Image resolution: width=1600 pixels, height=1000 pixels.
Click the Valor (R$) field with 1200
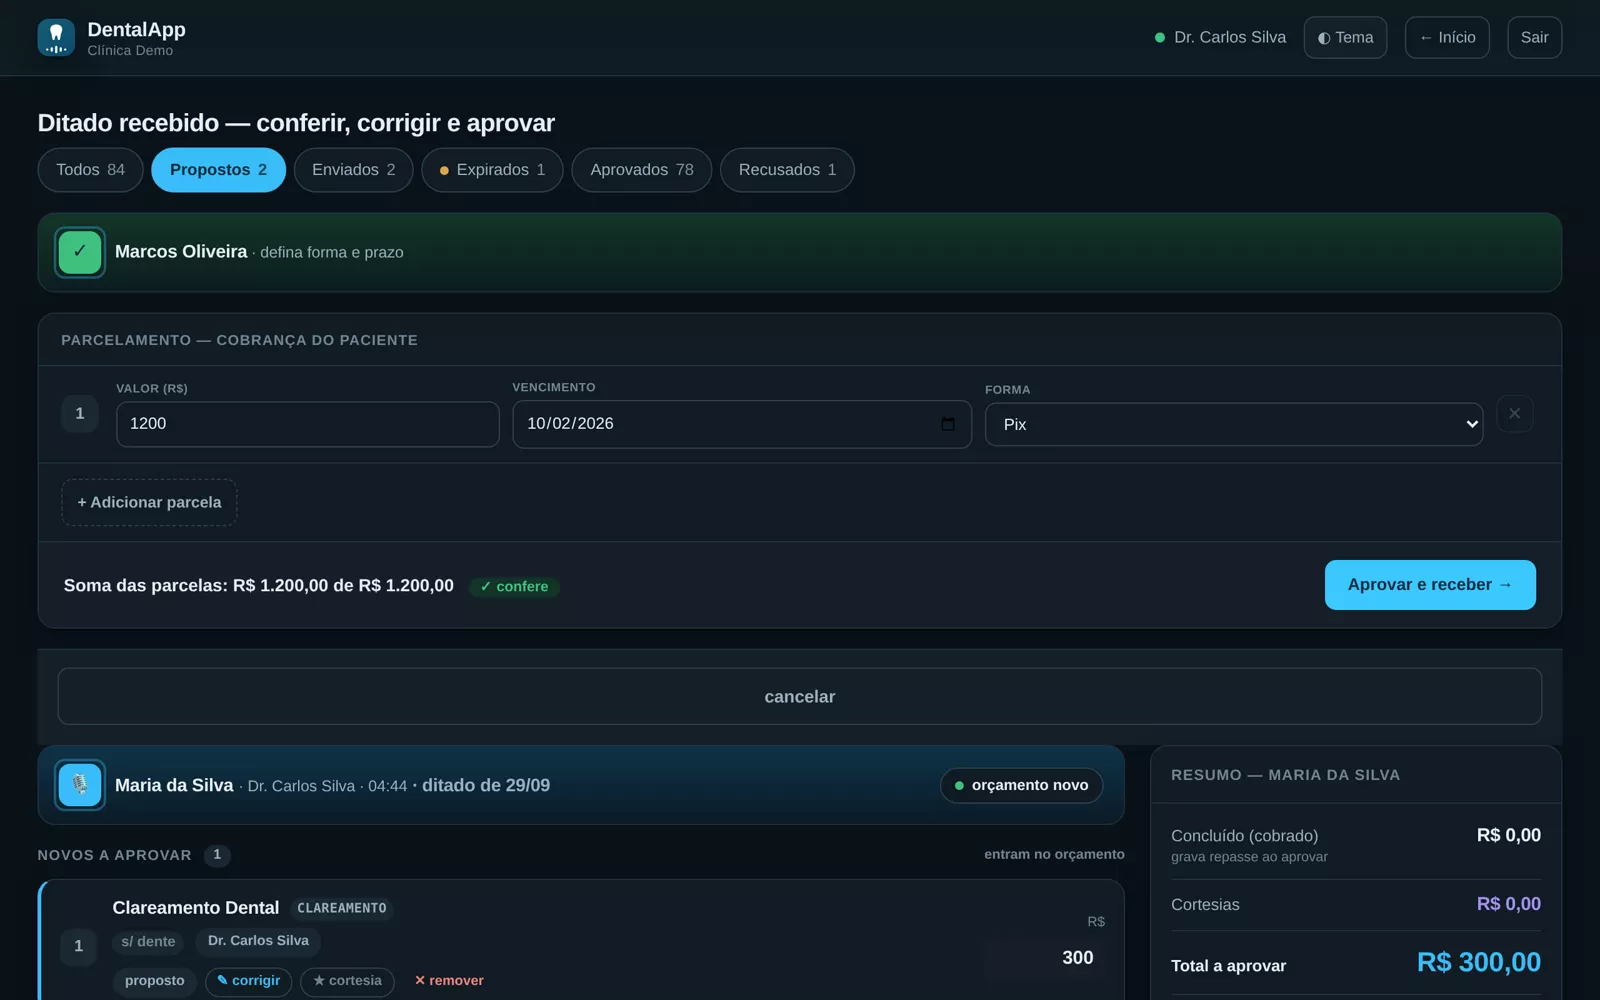point(308,424)
